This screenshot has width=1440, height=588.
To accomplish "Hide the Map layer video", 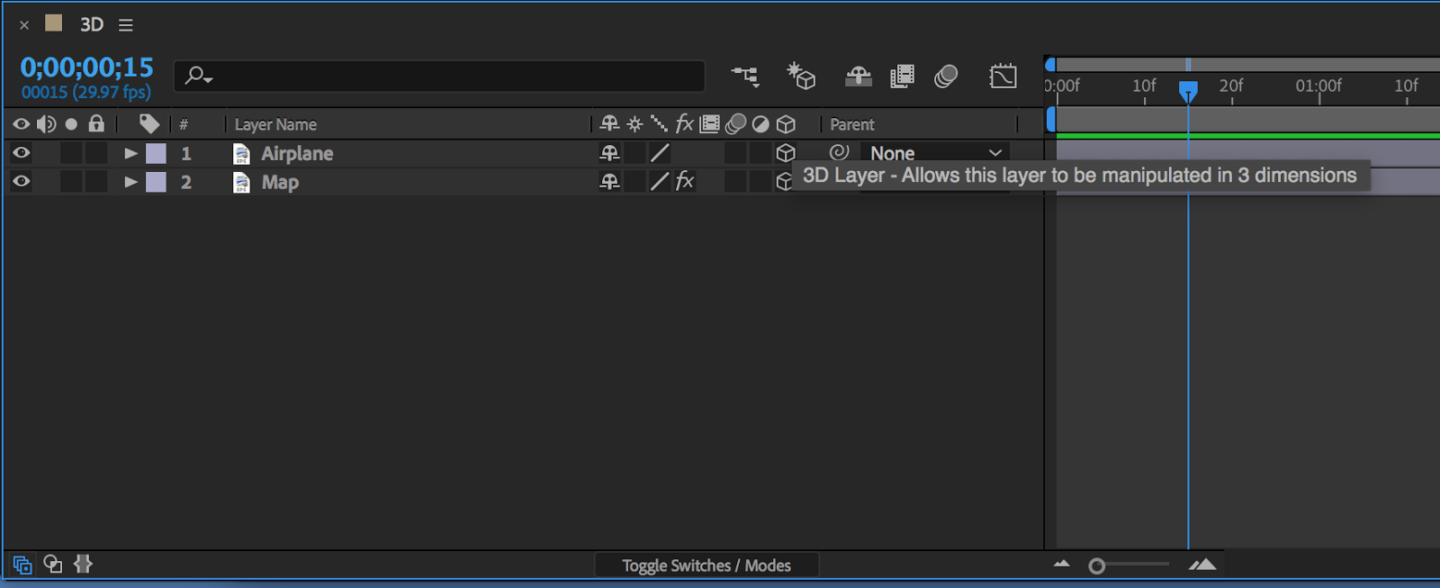I will point(21,182).
